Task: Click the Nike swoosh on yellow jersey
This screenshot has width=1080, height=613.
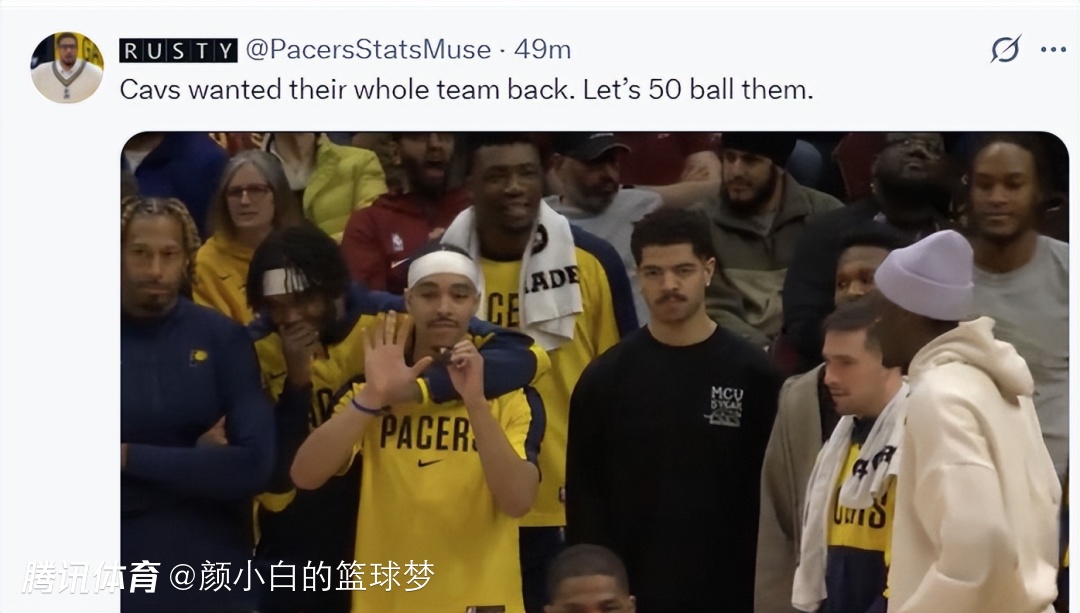Action: (428, 463)
